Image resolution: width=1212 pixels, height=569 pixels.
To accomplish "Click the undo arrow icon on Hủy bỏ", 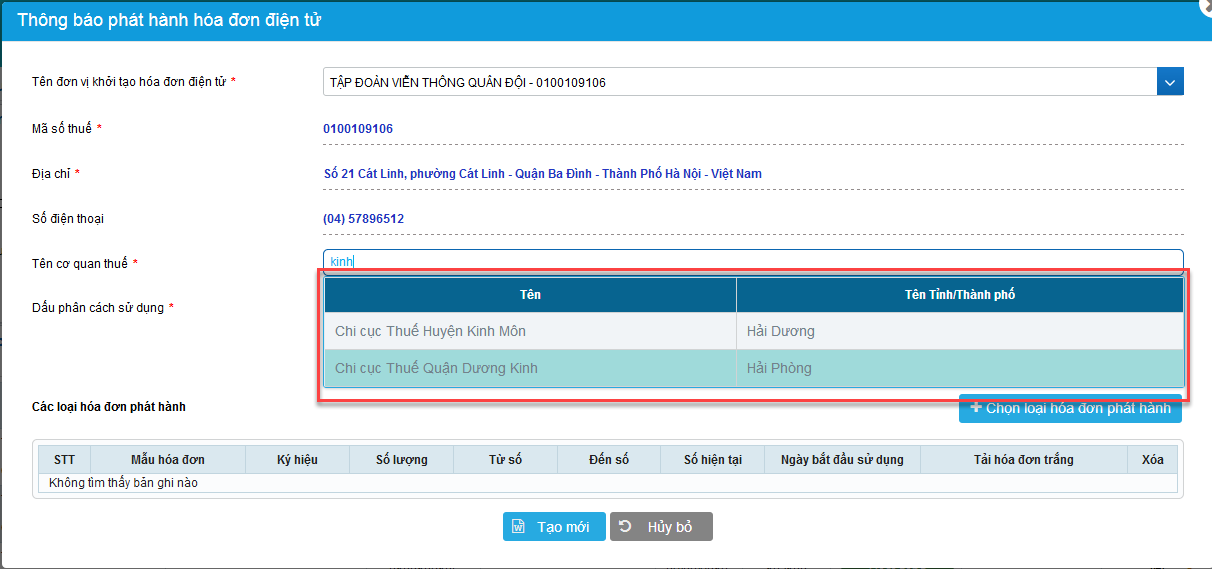I will [625, 527].
